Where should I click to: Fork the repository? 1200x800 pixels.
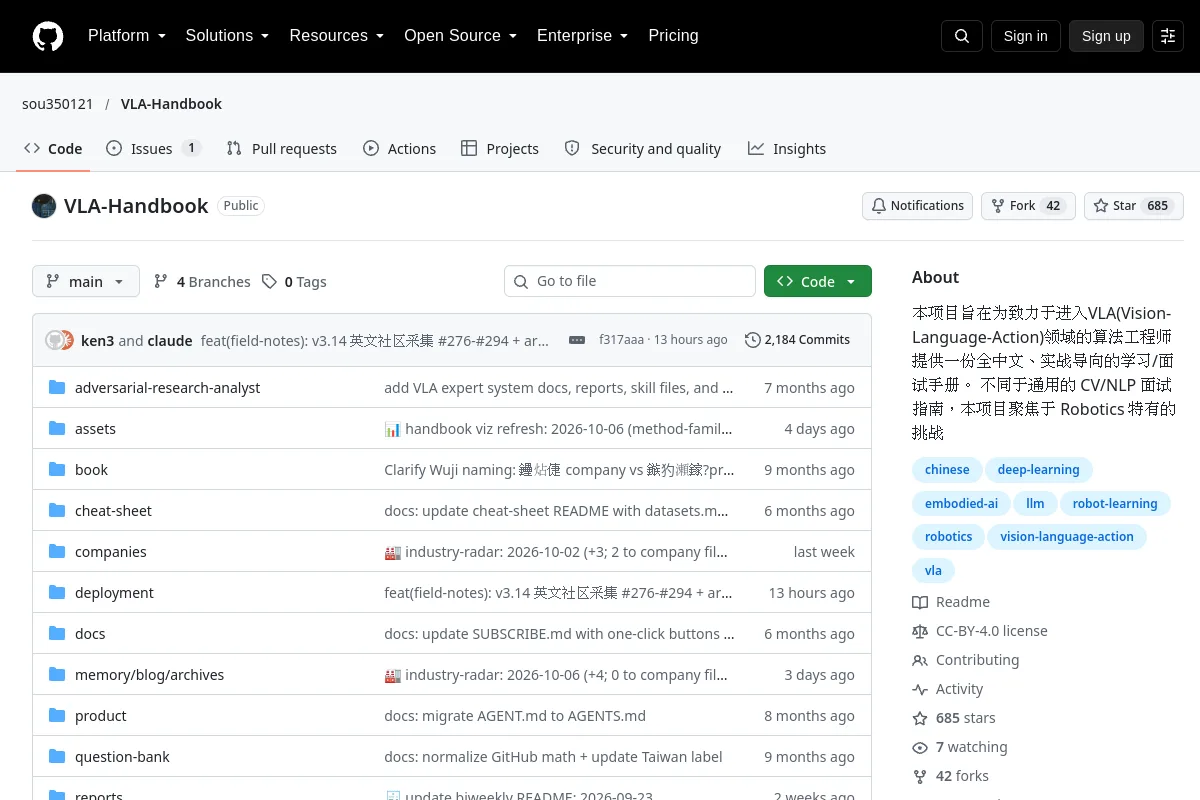tap(1028, 206)
